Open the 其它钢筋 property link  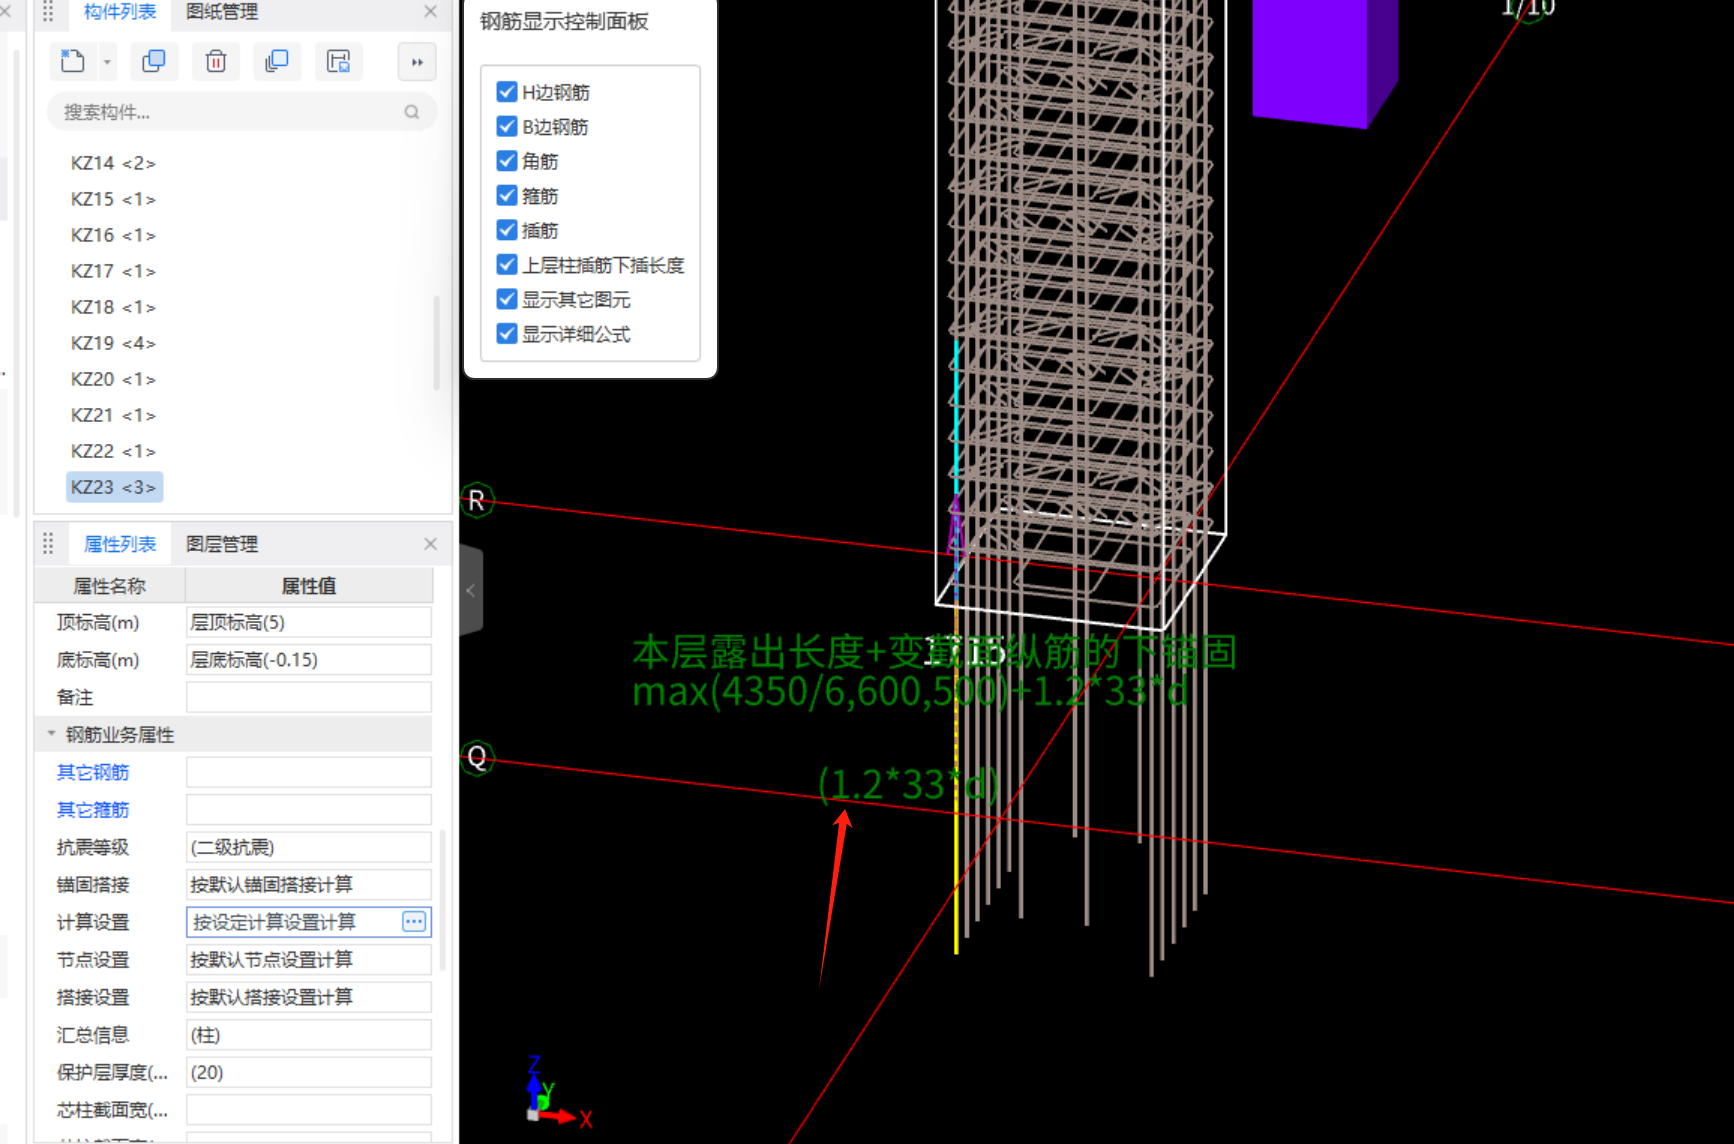(93, 772)
